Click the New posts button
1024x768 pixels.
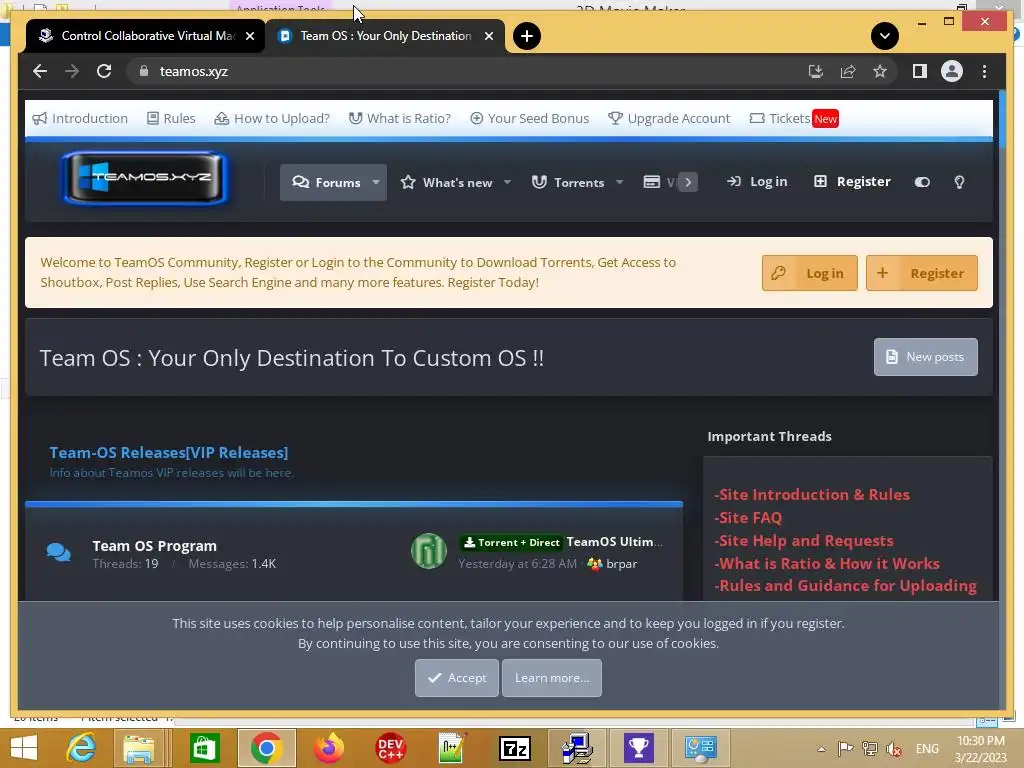coord(925,357)
